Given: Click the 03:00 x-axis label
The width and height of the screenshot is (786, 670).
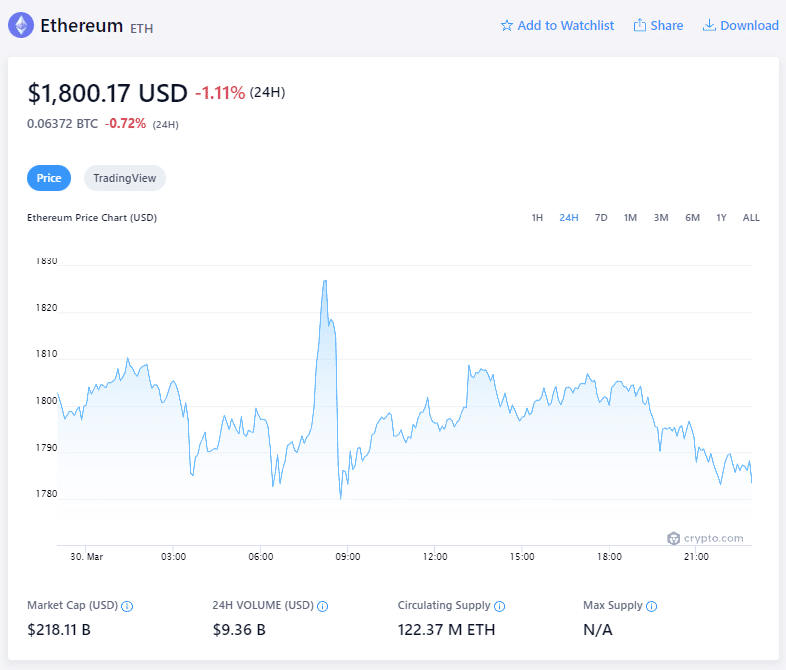Looking at the screenshot, I should [173, 556].
